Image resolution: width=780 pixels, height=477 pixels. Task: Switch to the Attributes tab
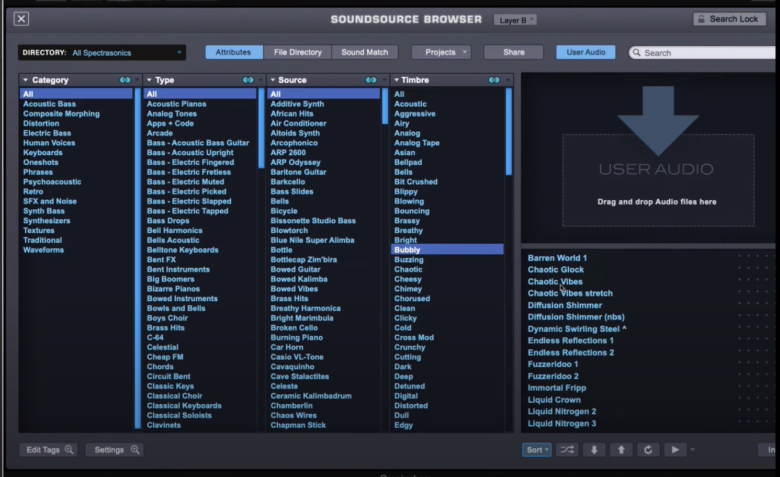click(x=234, y=52)
